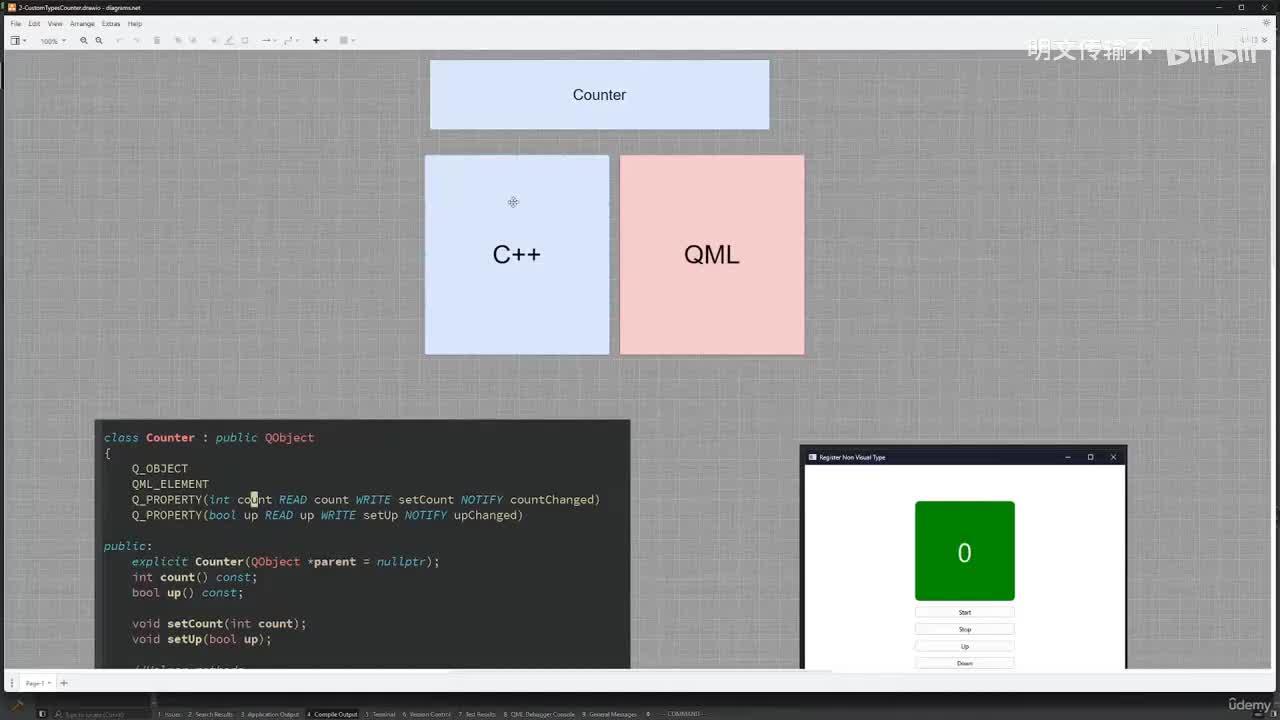Bring selection to front
Viewport: 1280px width, 720px height.
point(178,41)
